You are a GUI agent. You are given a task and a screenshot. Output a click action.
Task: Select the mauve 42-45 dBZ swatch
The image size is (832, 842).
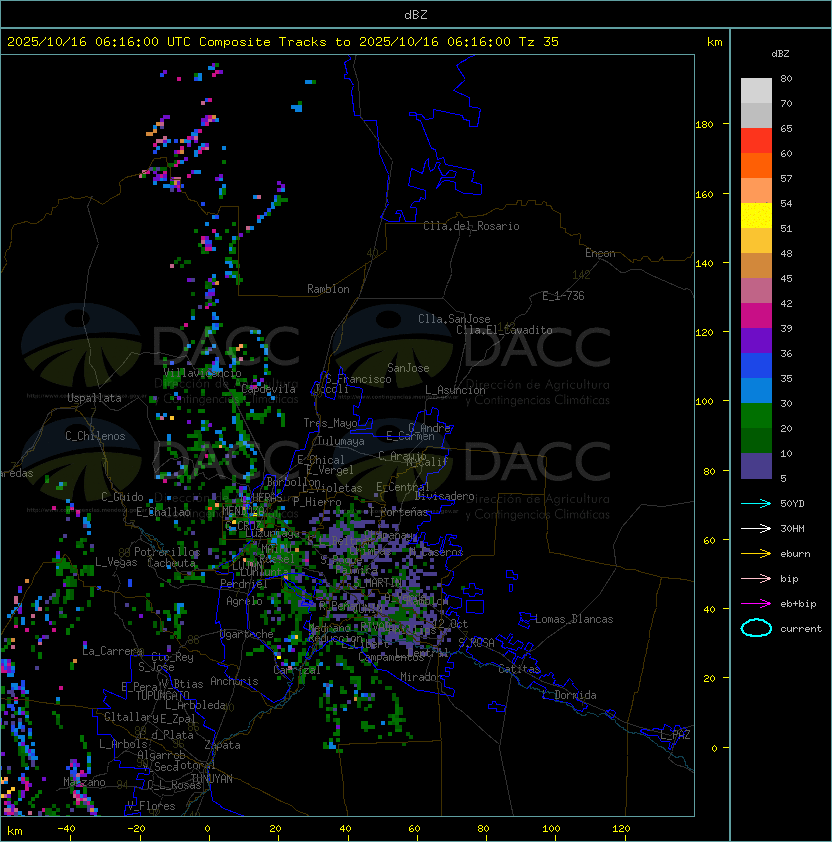pos(756,291)
